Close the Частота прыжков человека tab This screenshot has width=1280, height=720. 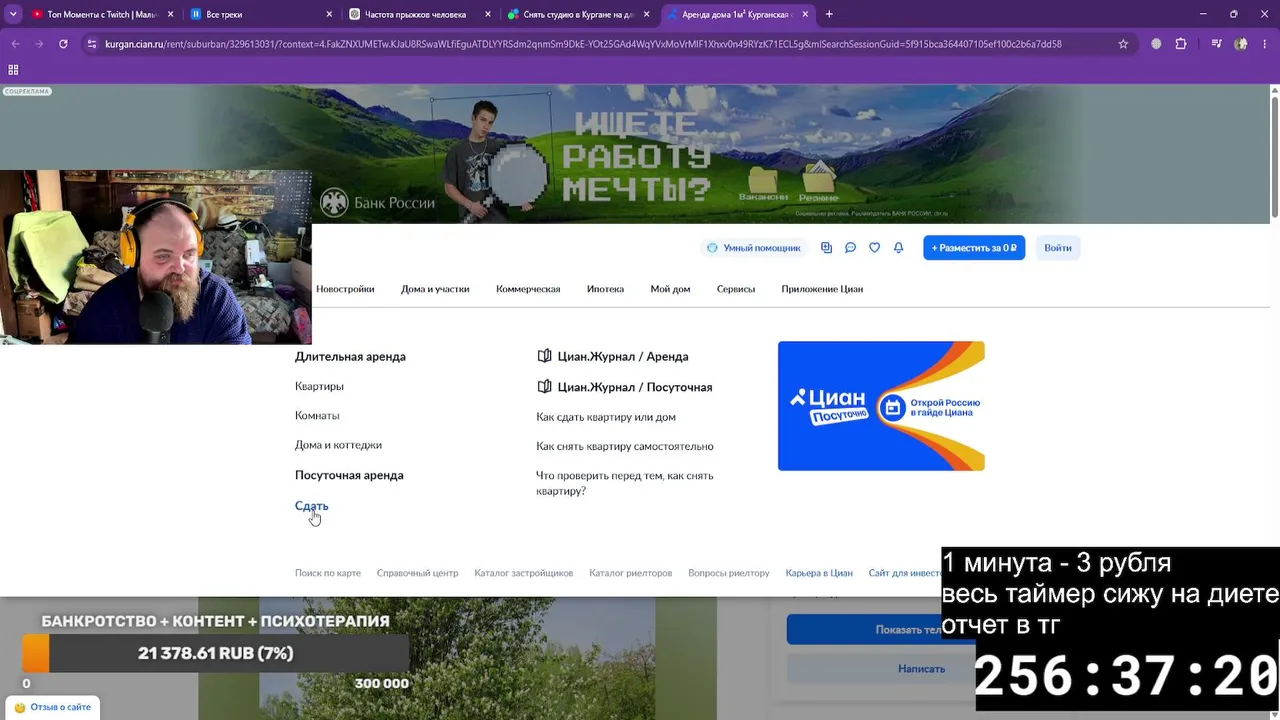488,15
